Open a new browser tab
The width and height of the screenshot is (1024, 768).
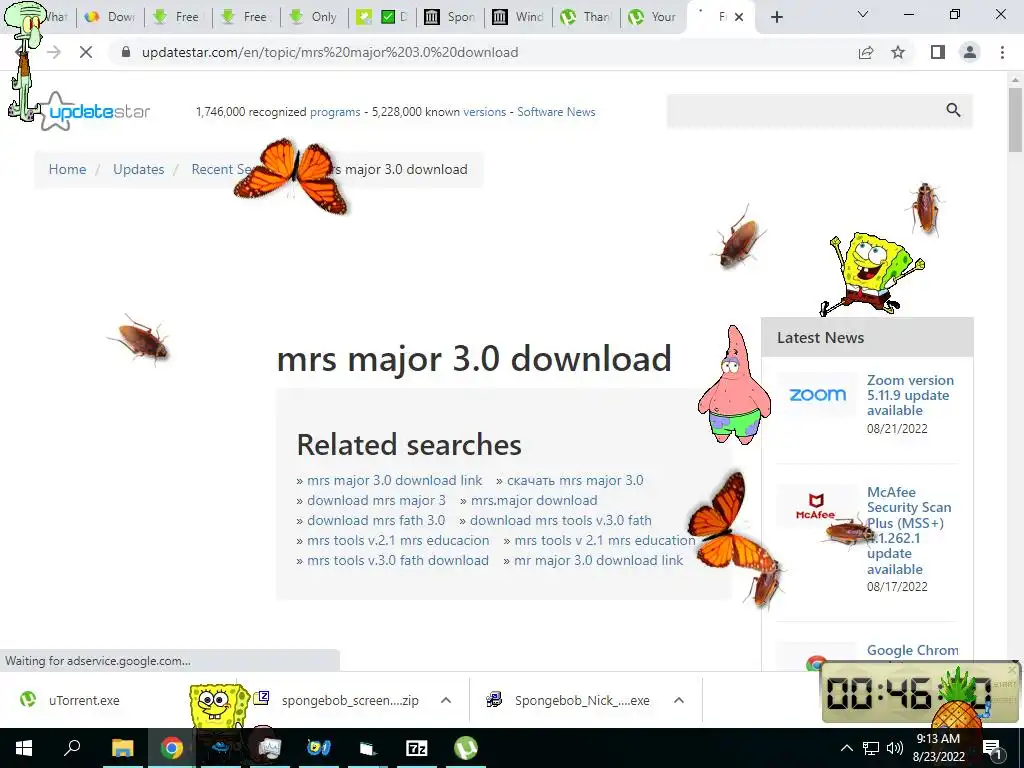(776, 17)
